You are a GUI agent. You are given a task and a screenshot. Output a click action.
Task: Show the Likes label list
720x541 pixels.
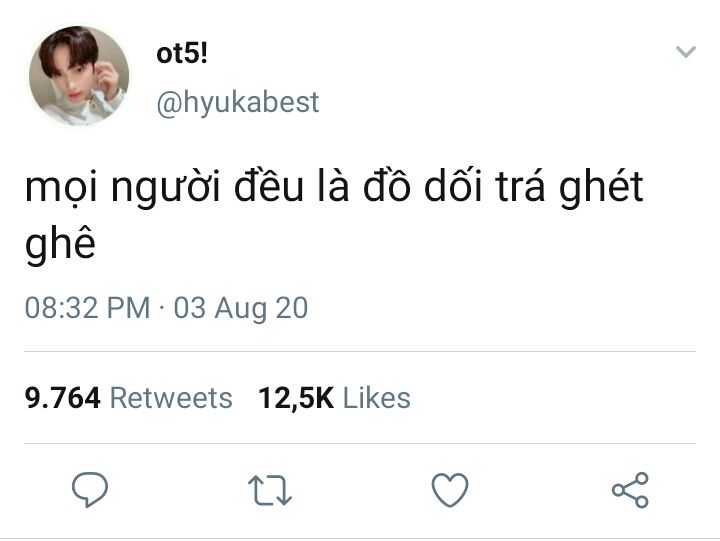[377, 398]
